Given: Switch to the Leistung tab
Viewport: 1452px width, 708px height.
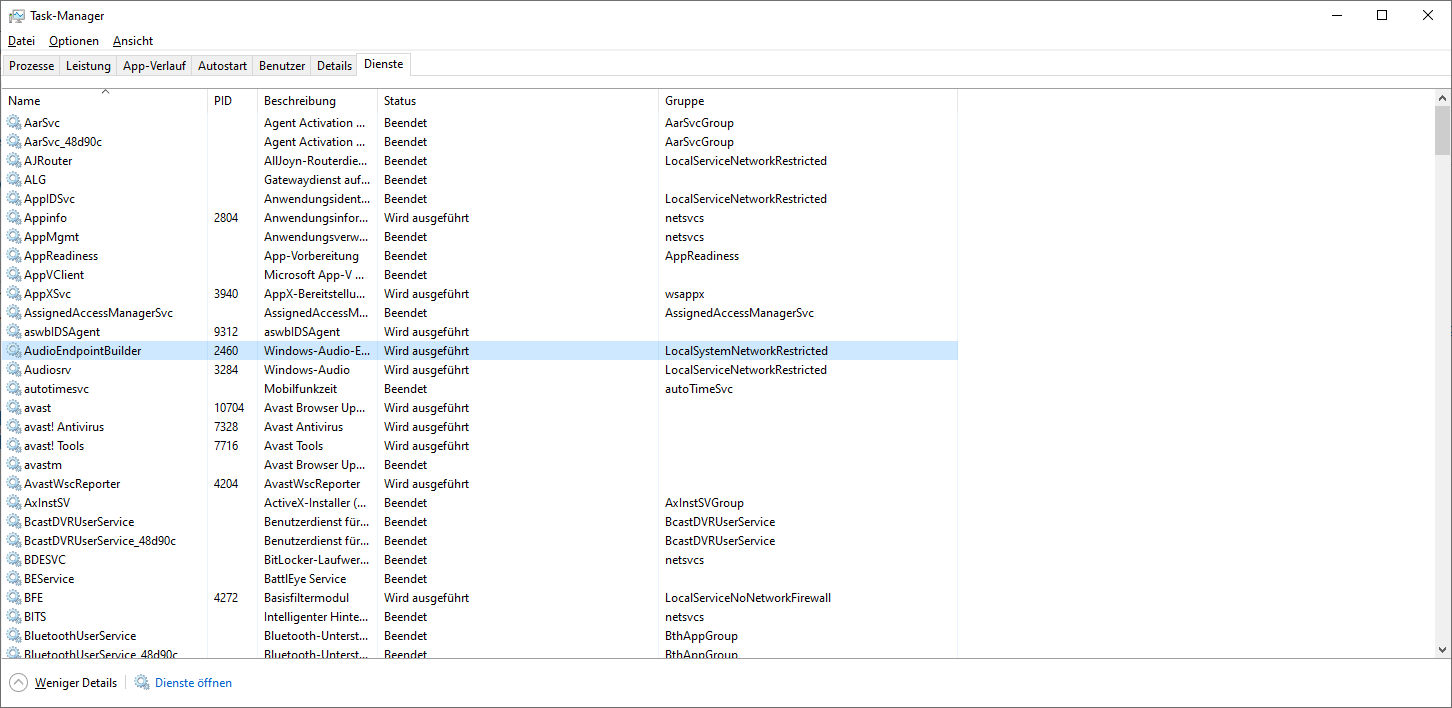Looking at the screenshot, I should [88, 66].
